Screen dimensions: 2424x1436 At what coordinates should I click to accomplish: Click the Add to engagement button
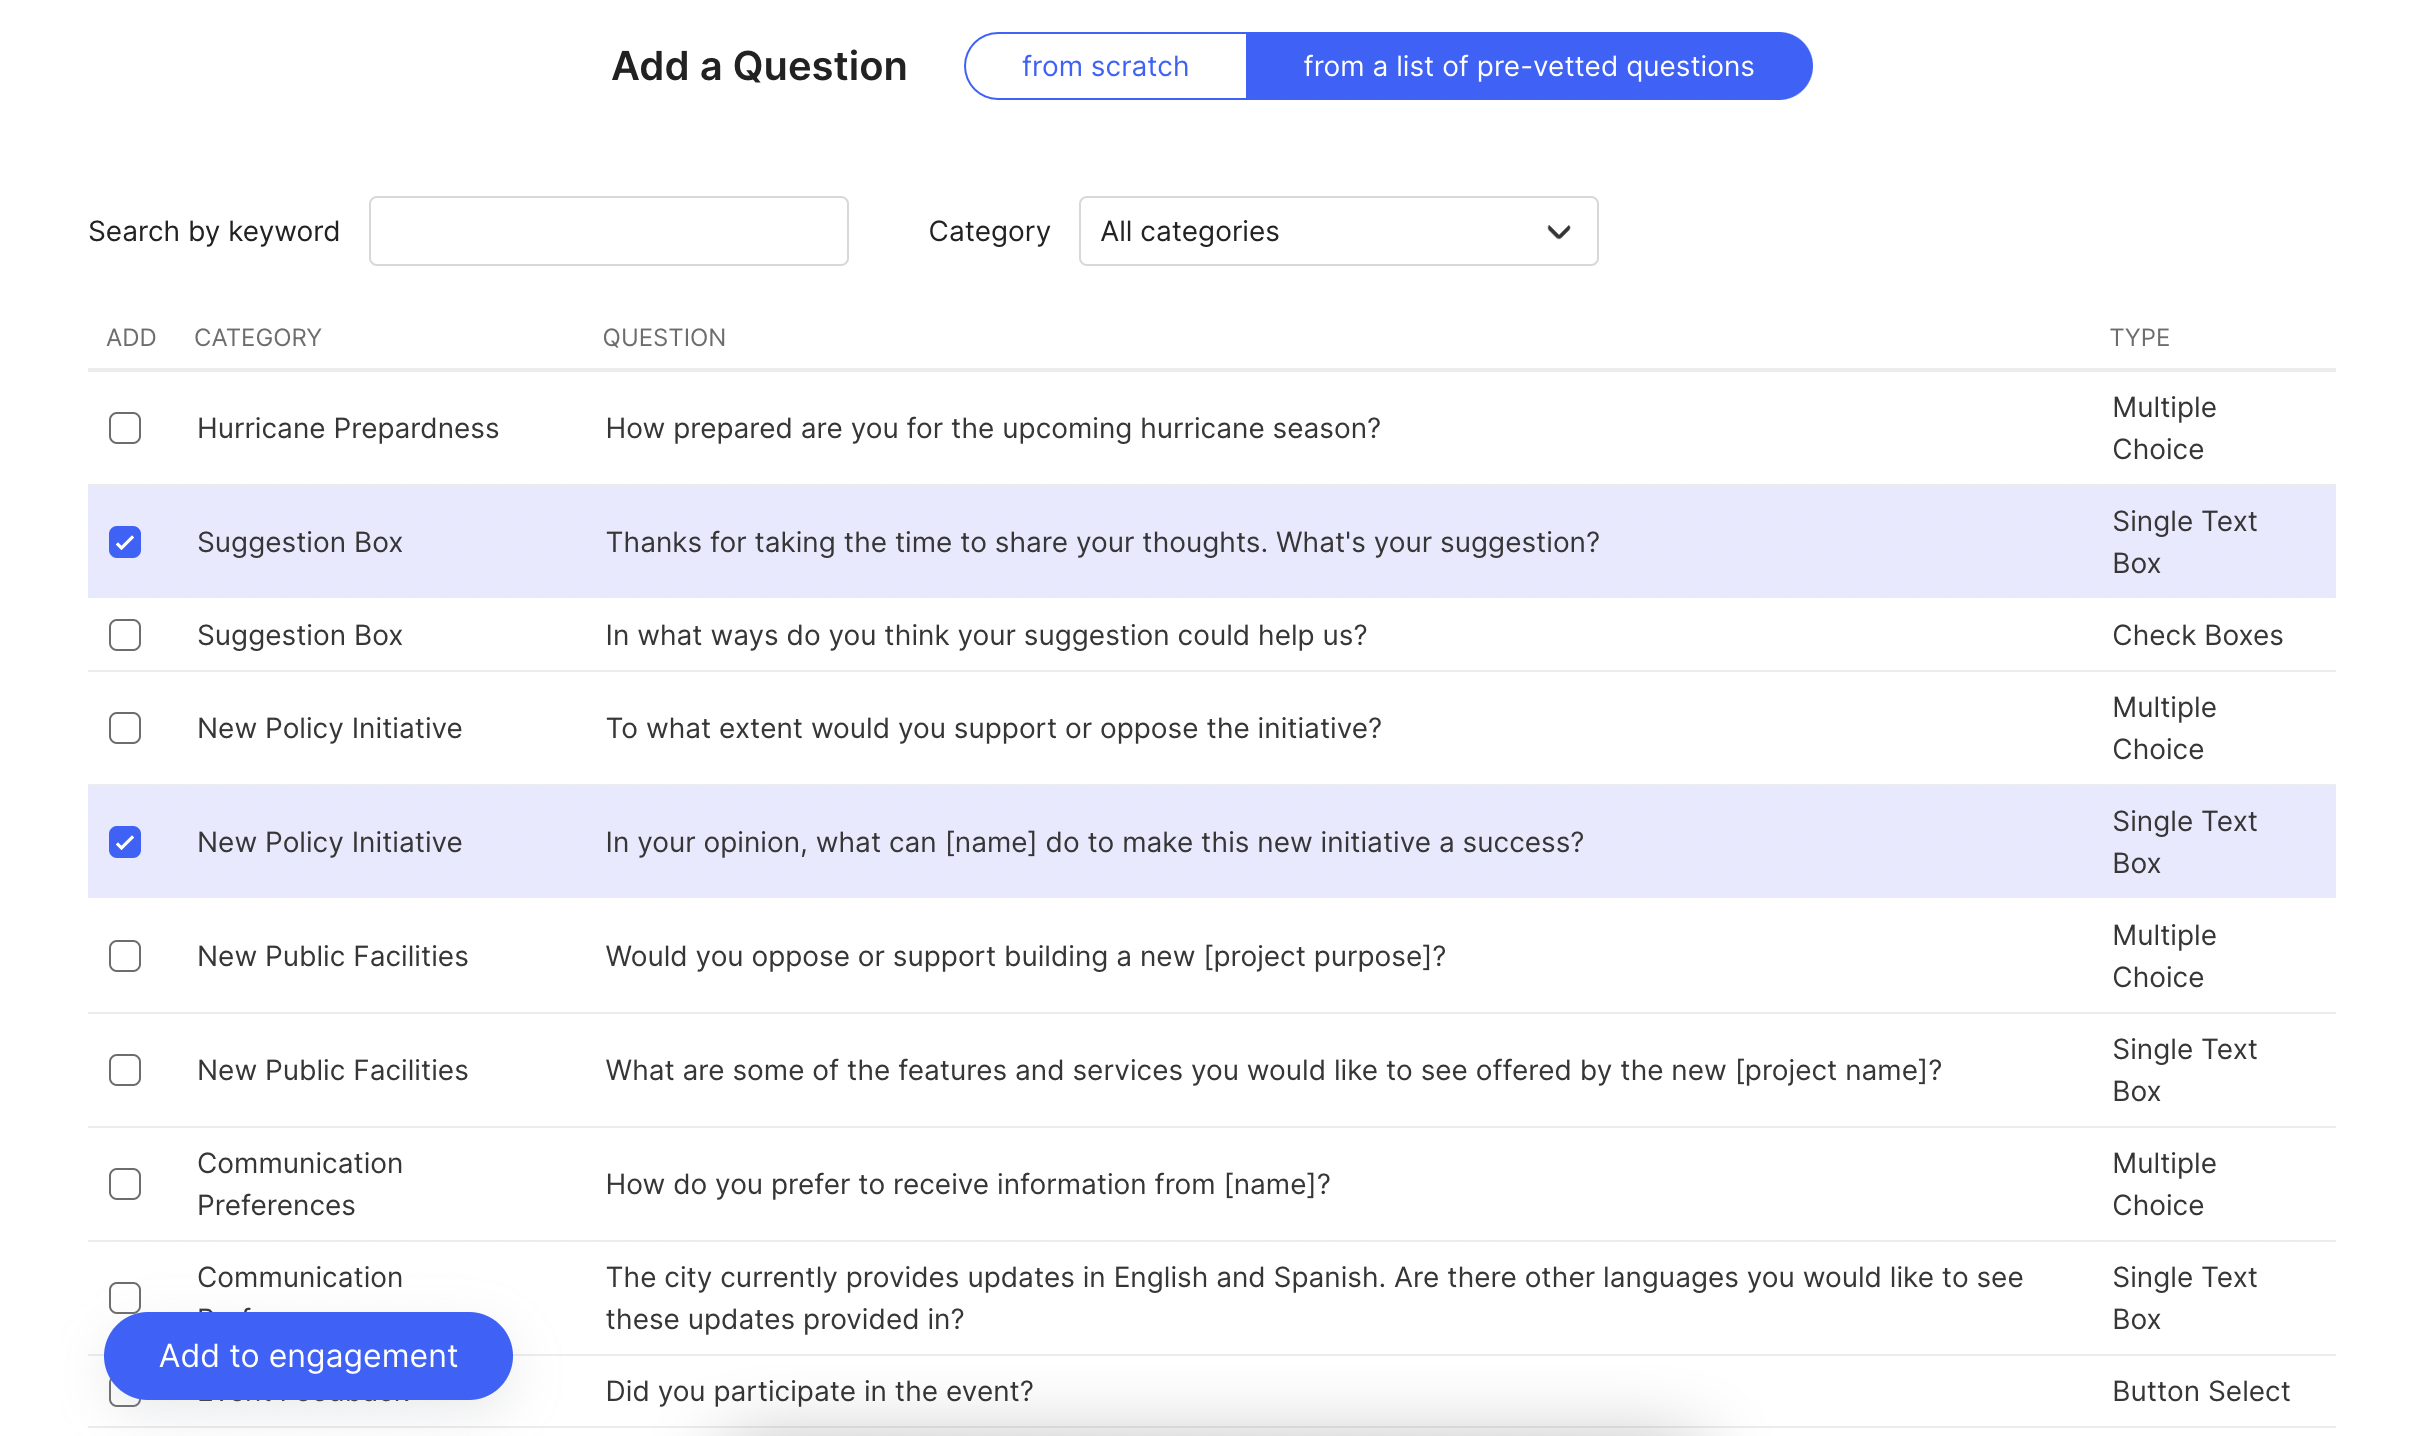click(308, 1356)
